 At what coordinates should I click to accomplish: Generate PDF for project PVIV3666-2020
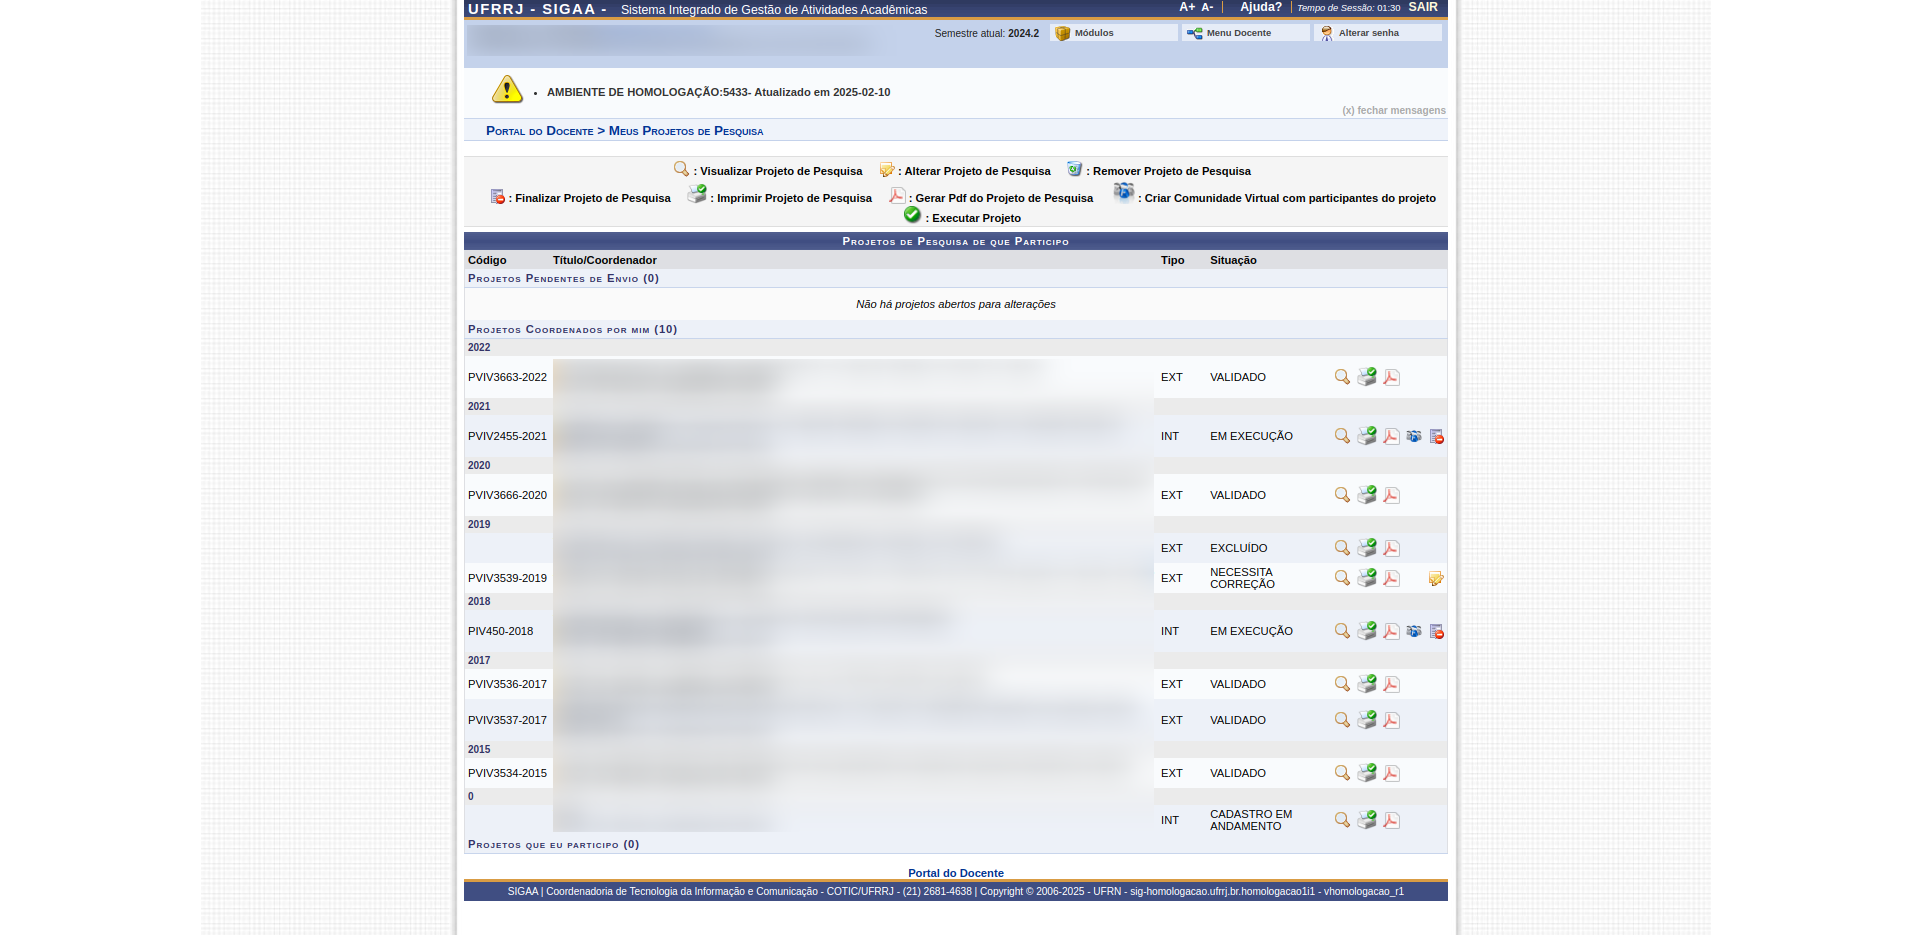(x=1391, y=495)
